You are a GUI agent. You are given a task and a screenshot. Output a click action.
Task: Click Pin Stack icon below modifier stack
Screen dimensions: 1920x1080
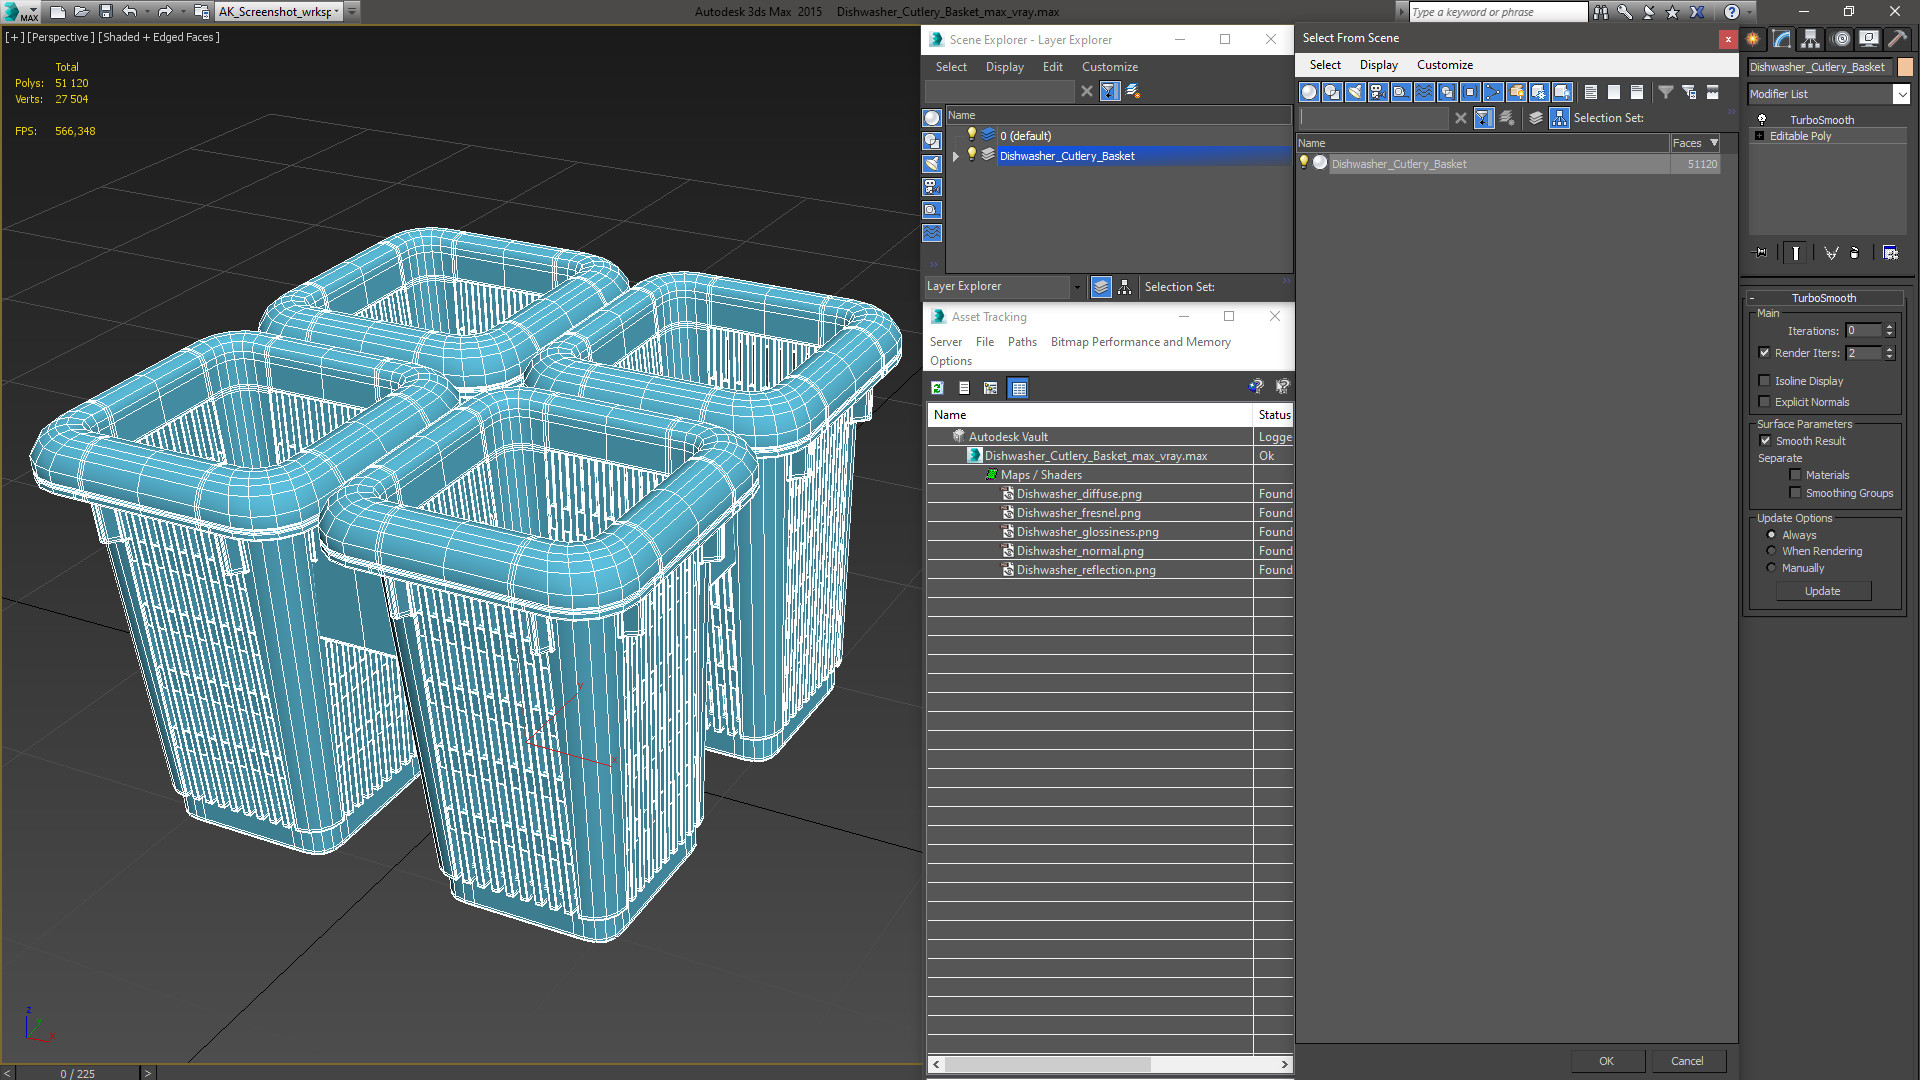click(x=1761, y=253)
